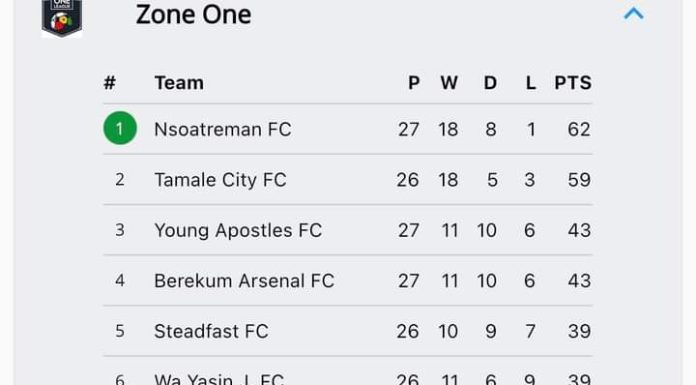Open Berekum Arsenal FC team
Screen dimensions: 696x385
coord(244,281)
